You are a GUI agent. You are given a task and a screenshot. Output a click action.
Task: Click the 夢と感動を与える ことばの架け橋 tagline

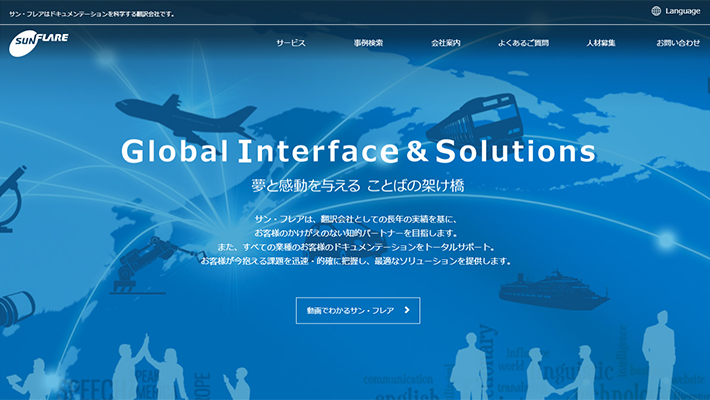[358, 185]
